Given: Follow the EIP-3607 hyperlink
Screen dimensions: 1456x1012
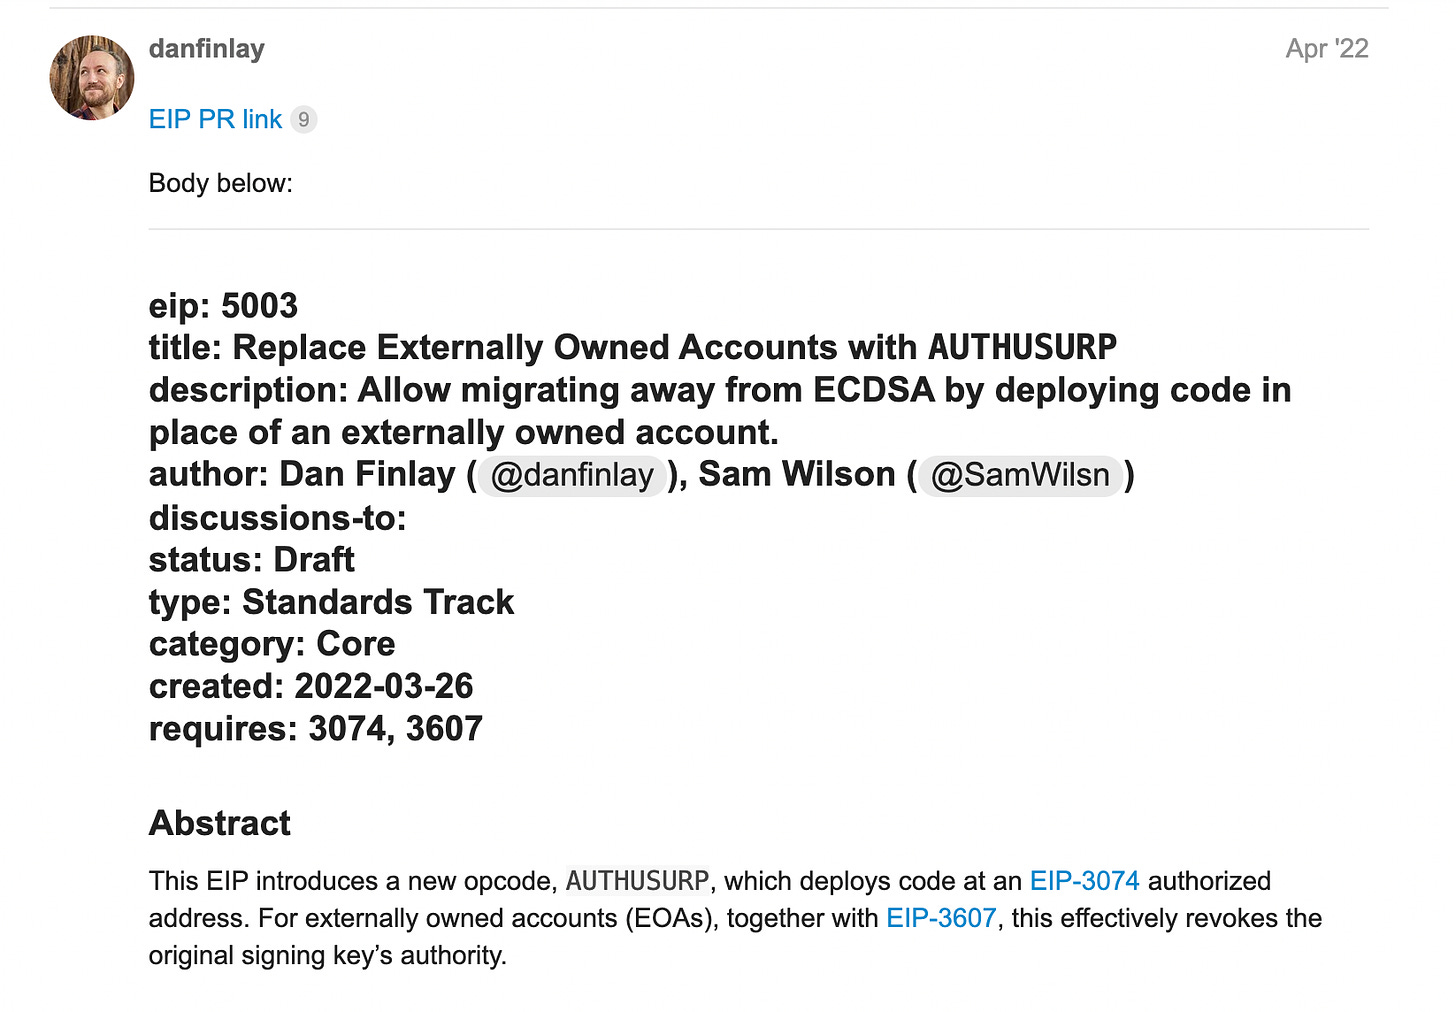Looking at the screenshot, I should (941, 918).
